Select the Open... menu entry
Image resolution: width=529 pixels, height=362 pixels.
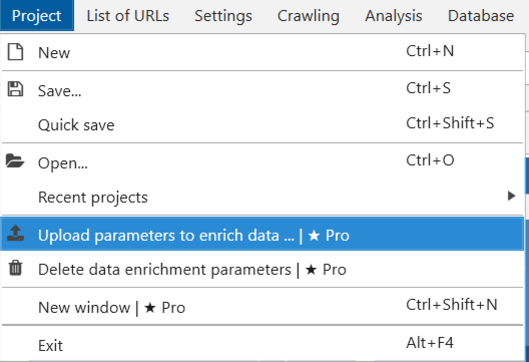pos(262,162)
